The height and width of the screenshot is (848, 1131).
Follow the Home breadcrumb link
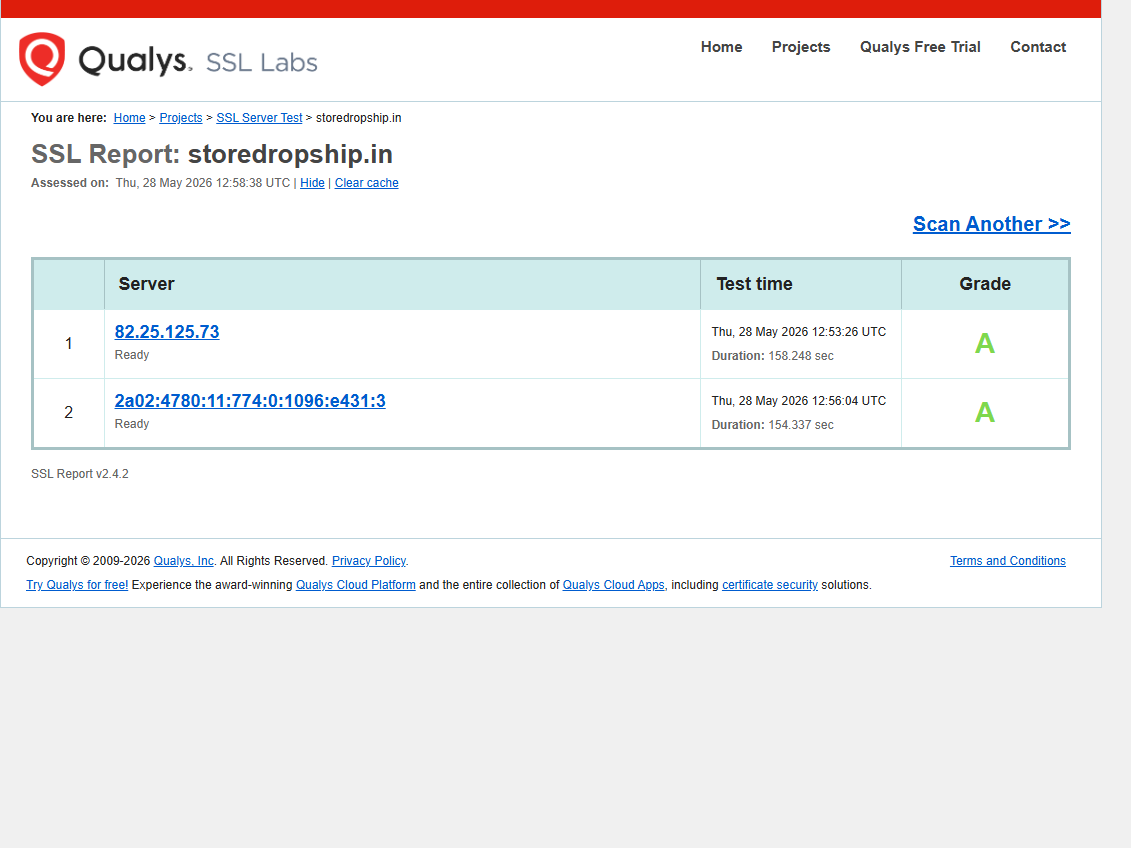tap(129, 118)
